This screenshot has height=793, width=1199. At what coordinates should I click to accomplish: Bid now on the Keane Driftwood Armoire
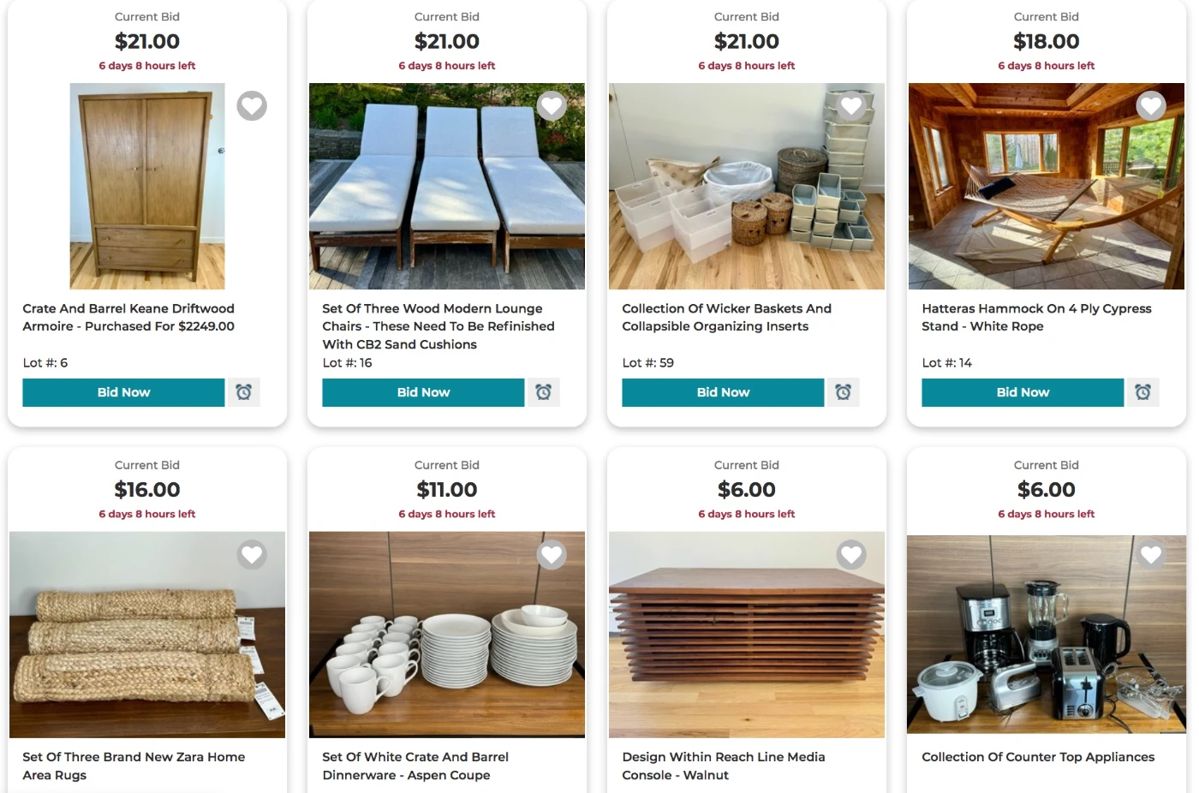coord(123,392)
